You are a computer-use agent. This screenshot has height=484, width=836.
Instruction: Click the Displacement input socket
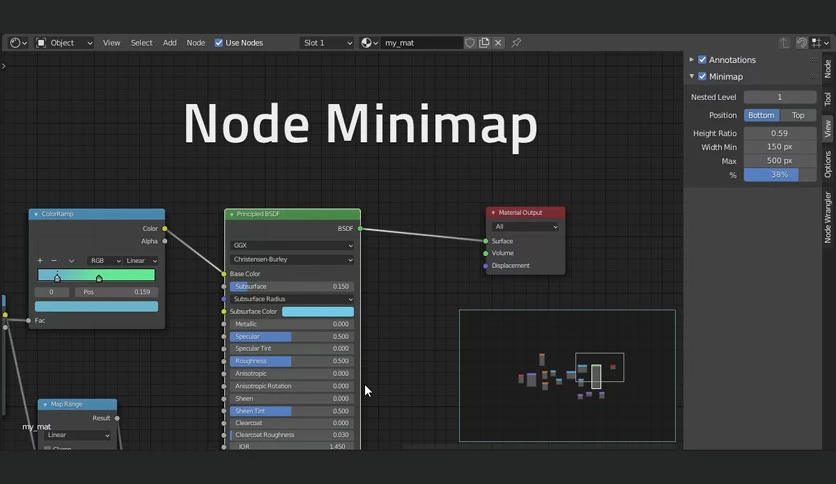pyautogui.click(x=486, y=265)
